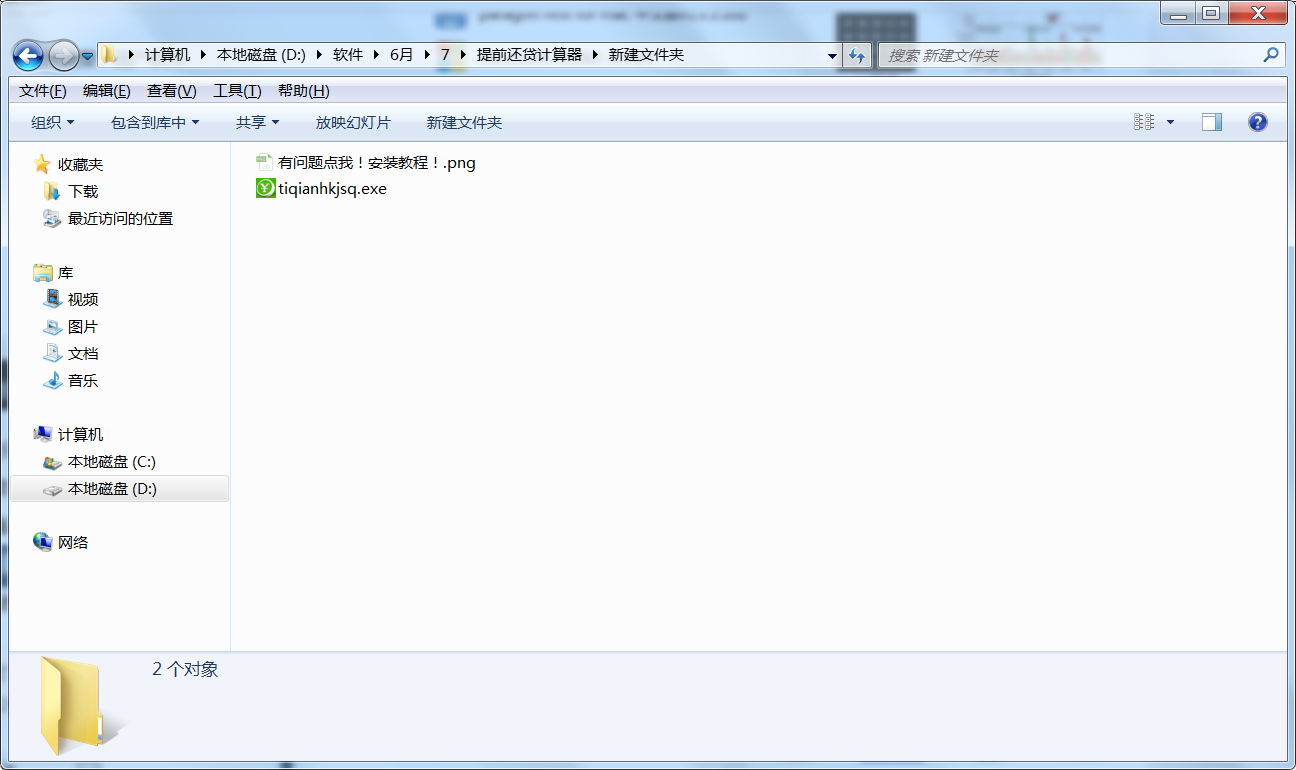Open 本地磁盘 (C:) in navigation pane
Screen dimensions: 1296x770
[x=112, y=462]
